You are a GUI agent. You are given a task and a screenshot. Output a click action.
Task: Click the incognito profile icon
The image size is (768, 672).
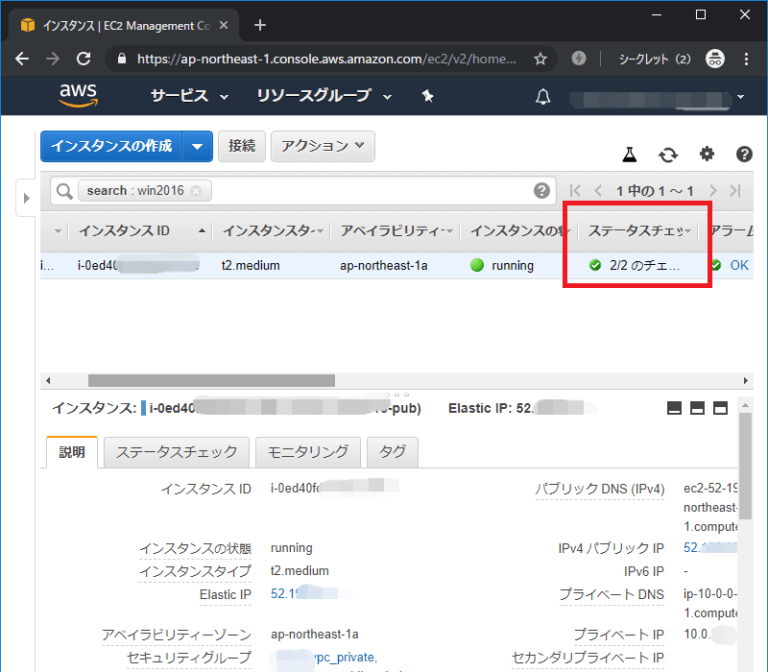point(715,59)
